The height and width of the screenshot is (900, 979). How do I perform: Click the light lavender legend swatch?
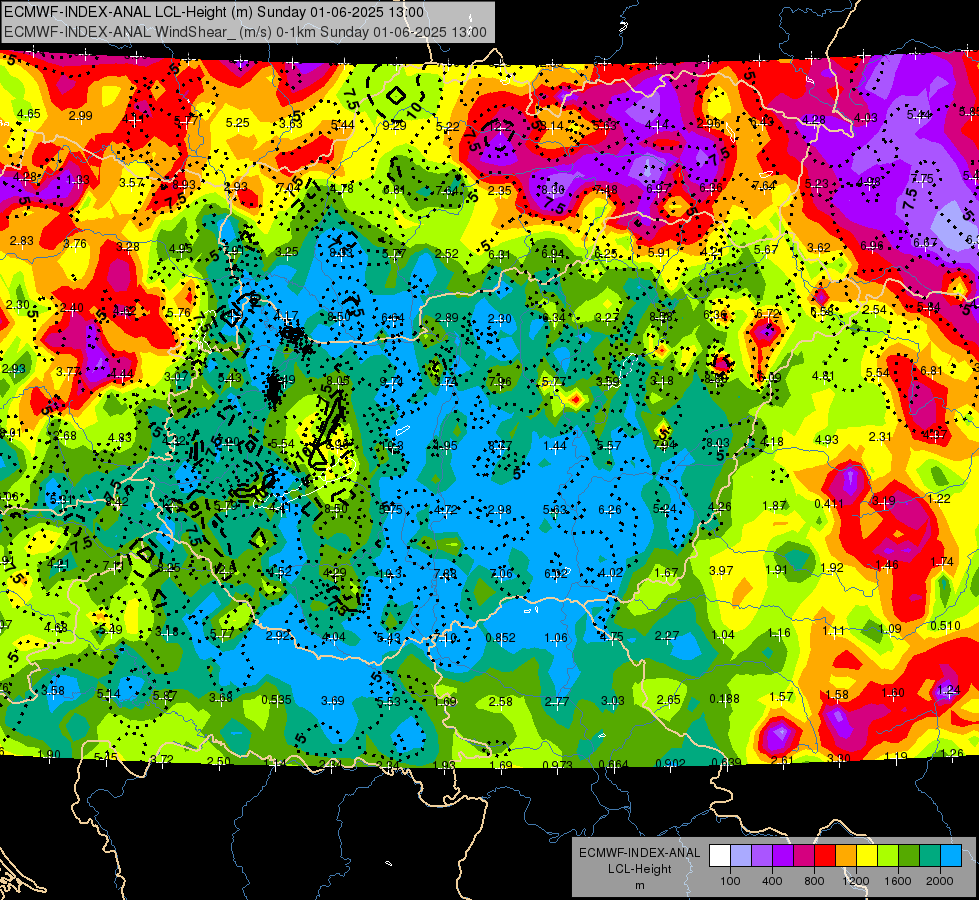(x=741, y=856)
